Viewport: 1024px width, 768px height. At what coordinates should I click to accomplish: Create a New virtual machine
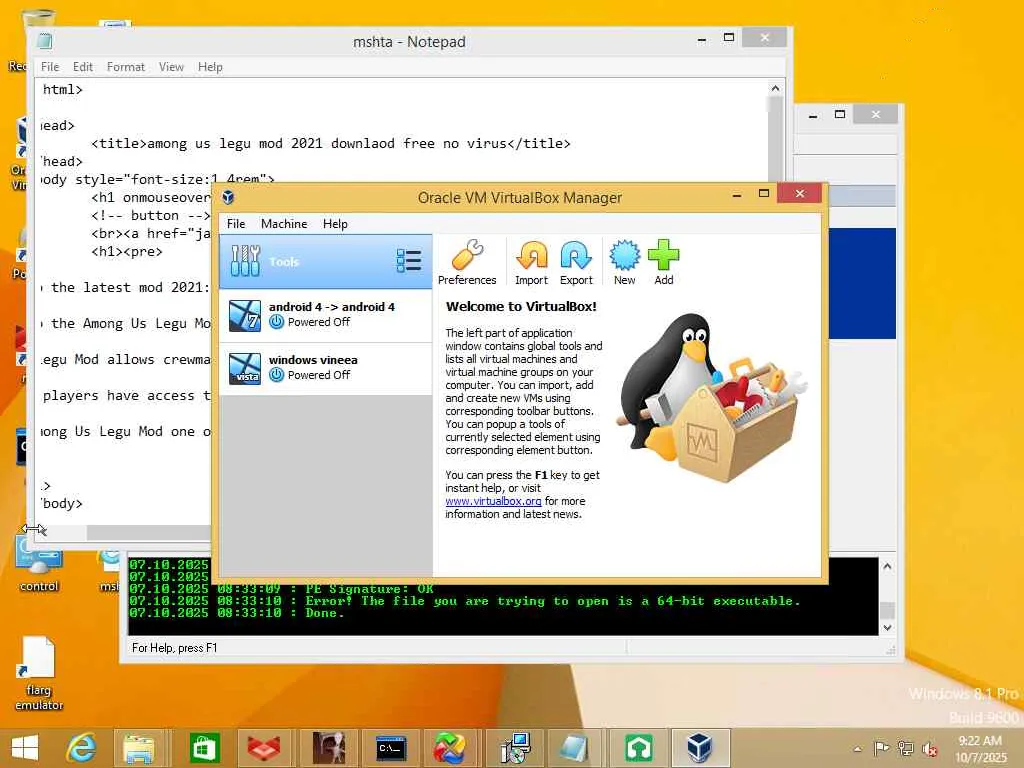click(x=624, y=262)
